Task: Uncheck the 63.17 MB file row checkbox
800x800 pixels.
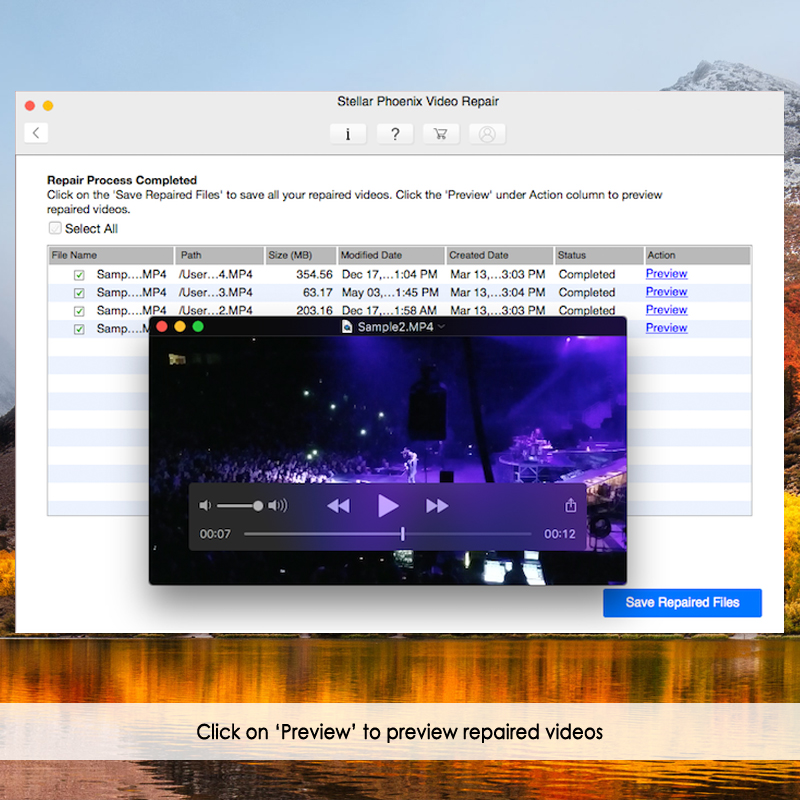Action: [79, 293]
